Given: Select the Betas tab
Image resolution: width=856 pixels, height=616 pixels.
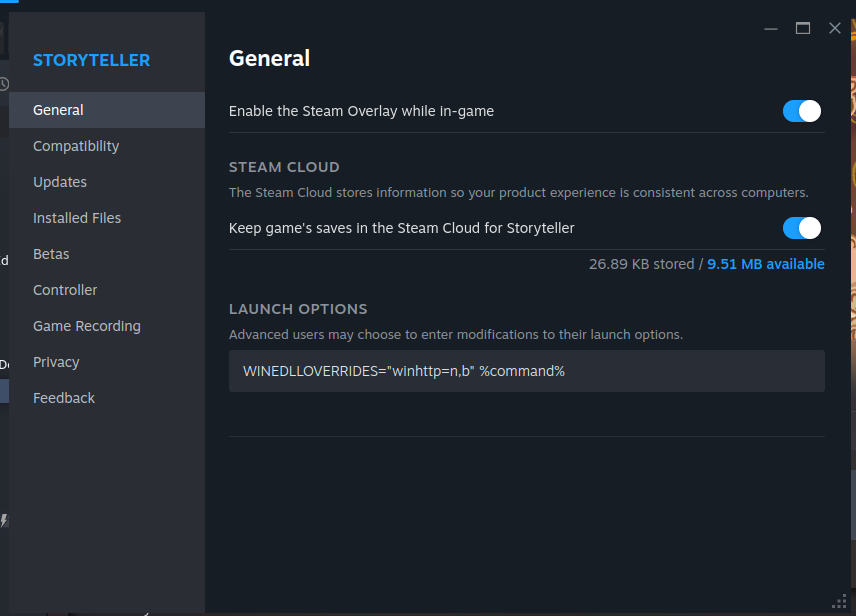Looking at the screenshot, I should (51, 254).
